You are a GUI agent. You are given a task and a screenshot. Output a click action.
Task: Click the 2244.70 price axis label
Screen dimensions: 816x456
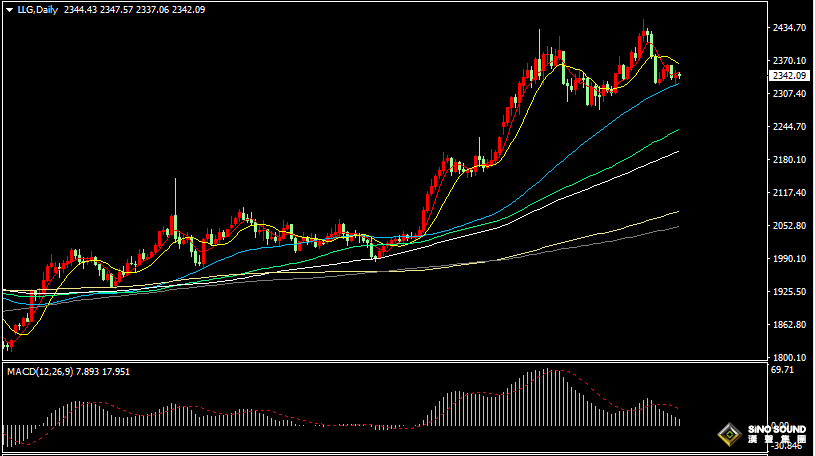coord(788,127)
